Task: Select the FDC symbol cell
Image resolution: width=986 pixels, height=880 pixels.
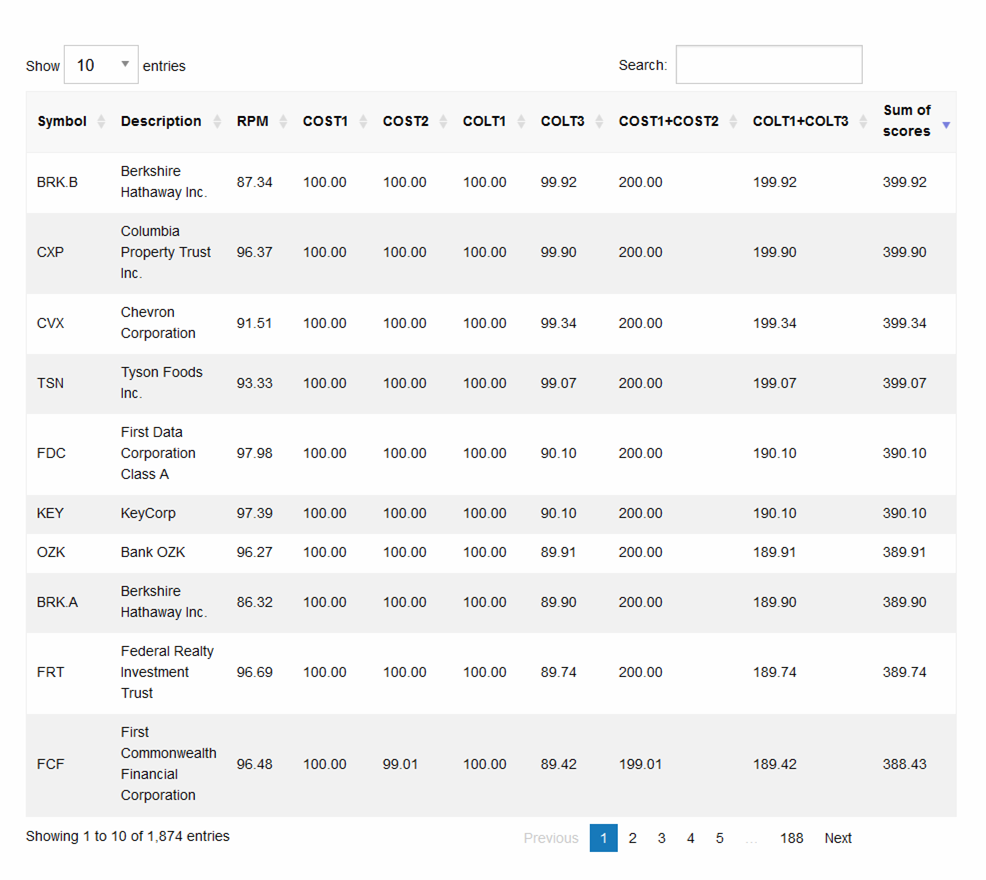Action: tap(51, 454)
